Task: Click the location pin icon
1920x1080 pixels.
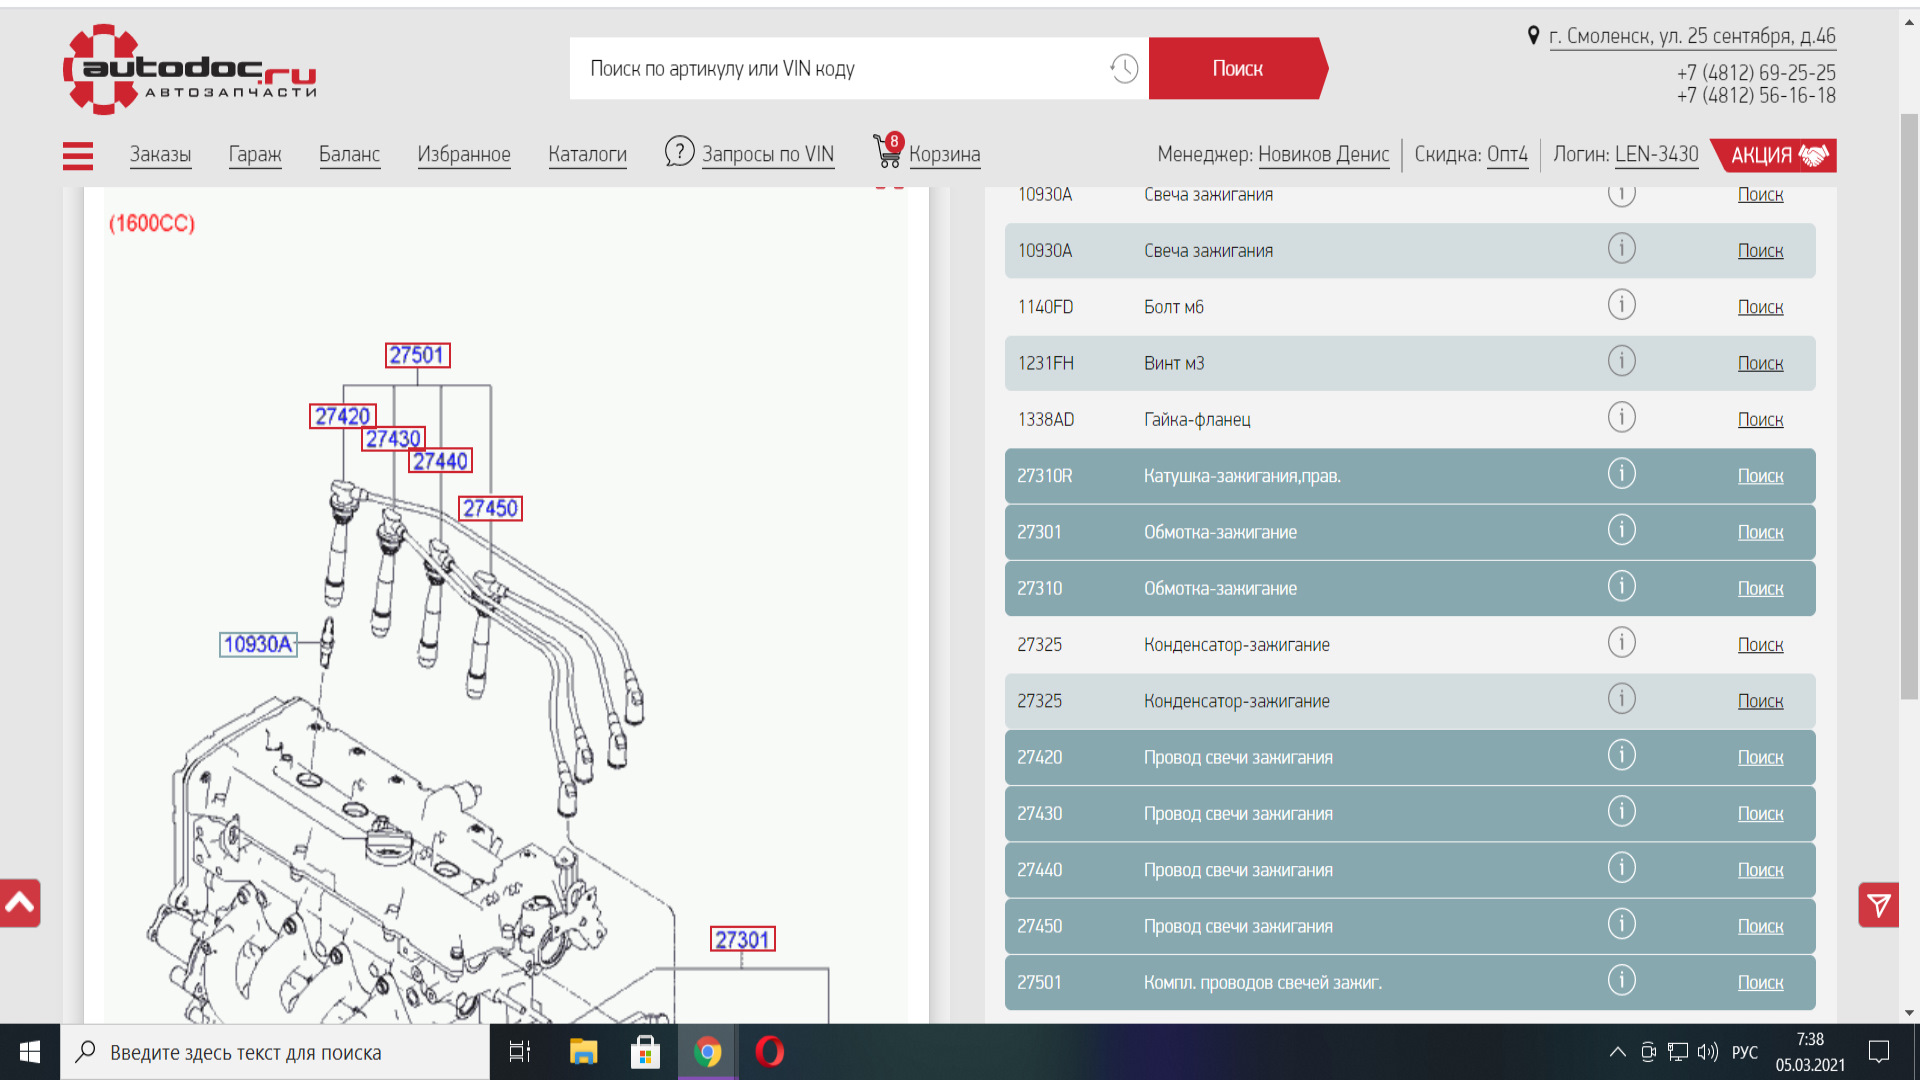Action: tap(1533, 36)
